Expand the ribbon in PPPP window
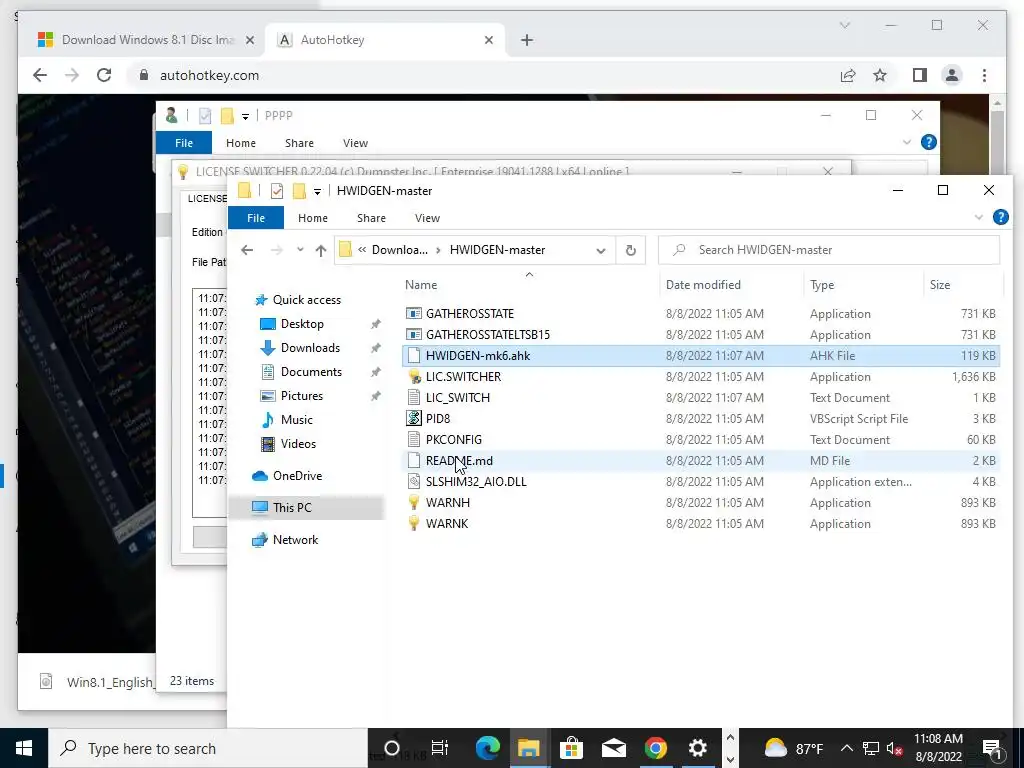Viewport: 1024px width, 768px height. click(906, 142)
